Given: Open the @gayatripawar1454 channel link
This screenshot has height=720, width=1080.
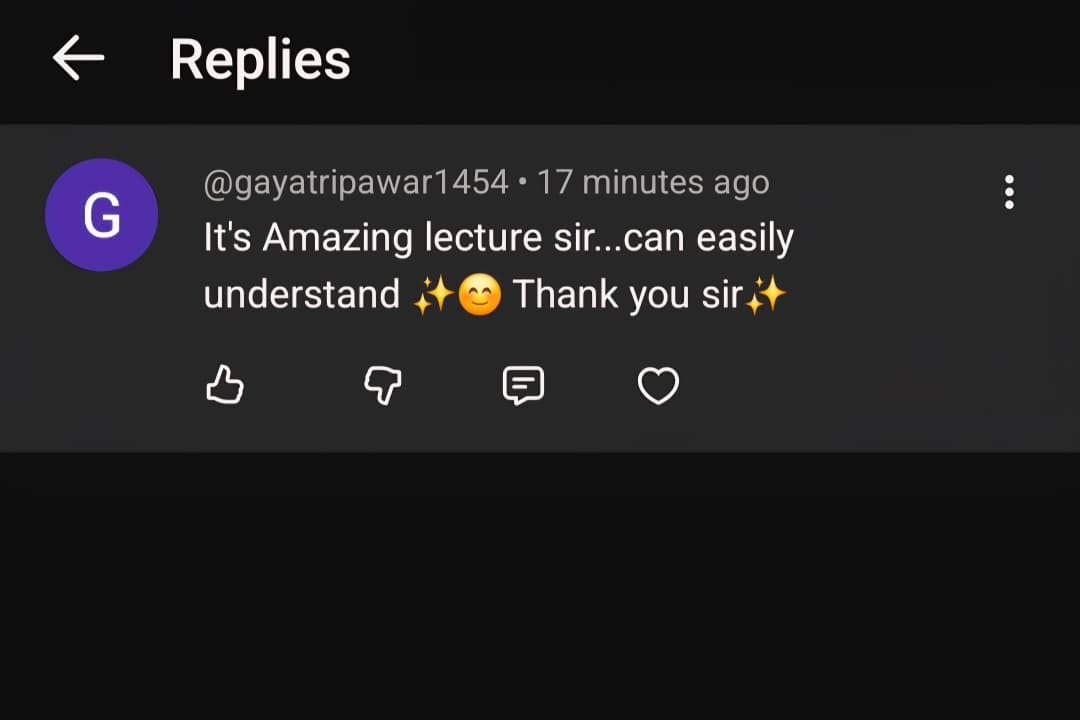Looking at the screenshot, I should click(x=356, y=183).
